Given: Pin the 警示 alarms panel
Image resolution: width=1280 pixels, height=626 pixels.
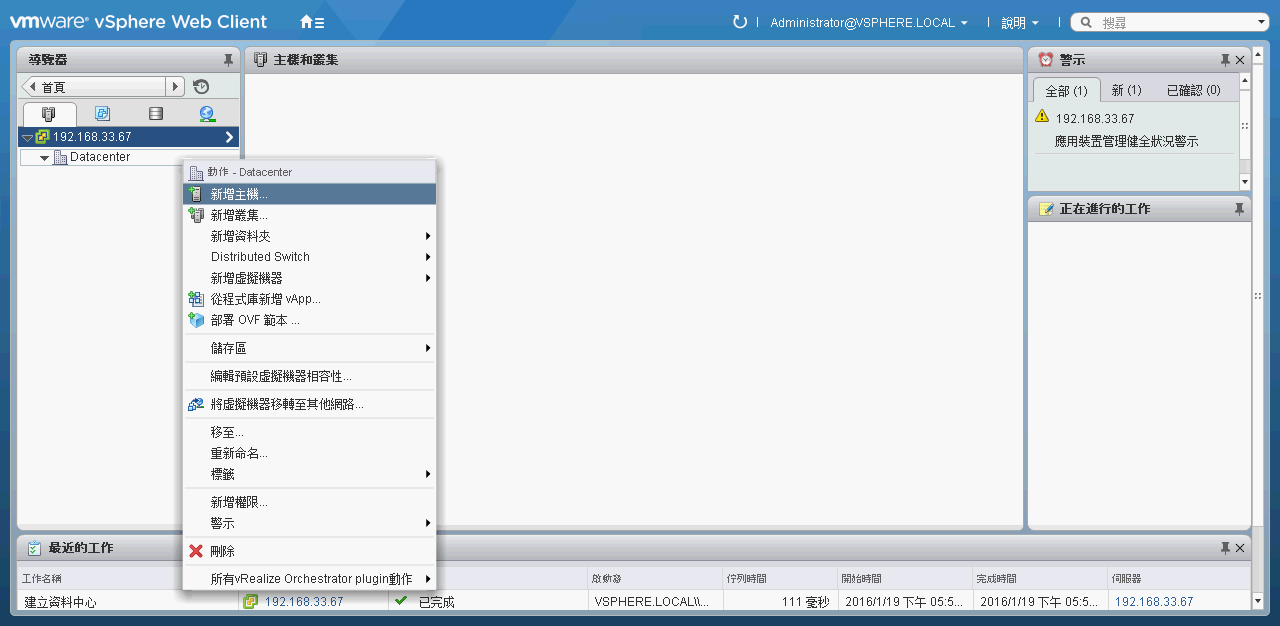Looking at the screenshot, I should coord(1225,60).
